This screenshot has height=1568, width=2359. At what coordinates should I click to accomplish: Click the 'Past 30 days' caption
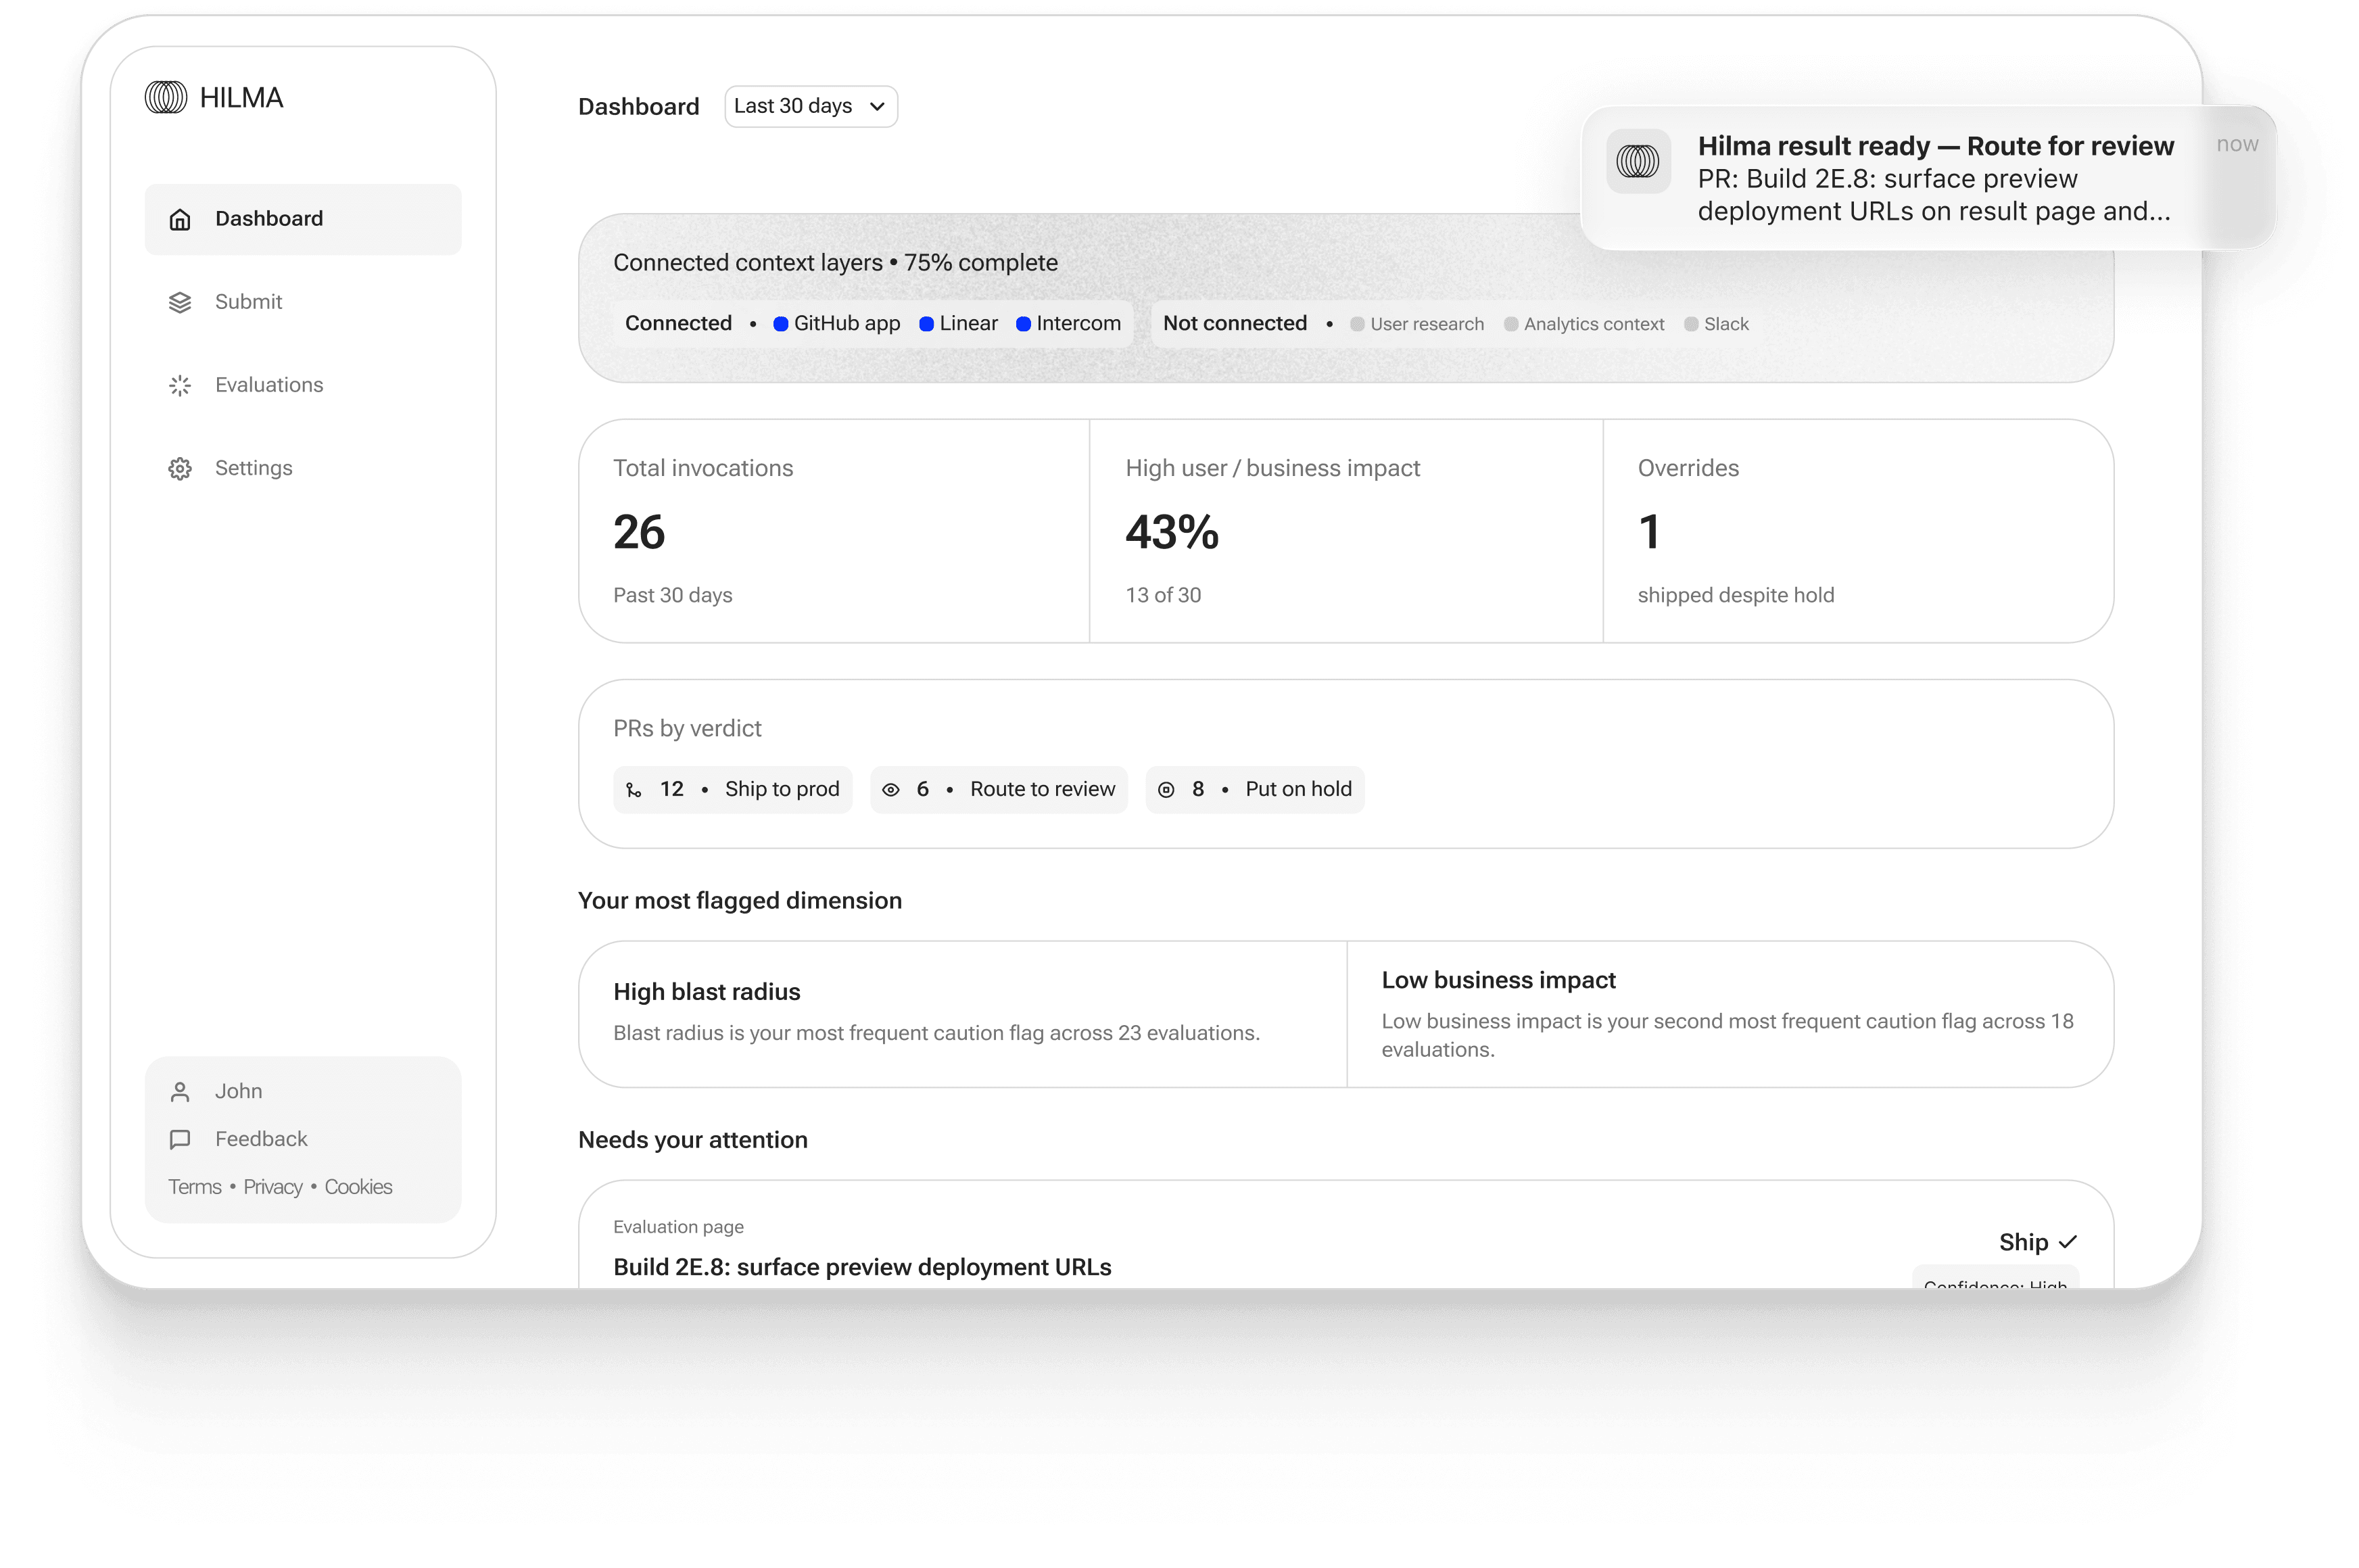tap(672, 595)
